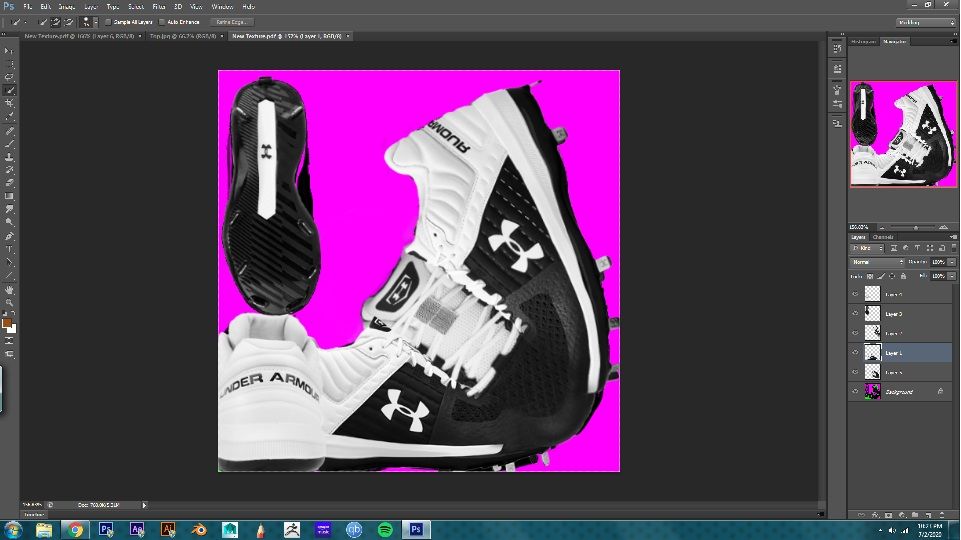The image size is (961, 540).
Task: Toggle visibility of Layer 3
Action: coord(856,313)
